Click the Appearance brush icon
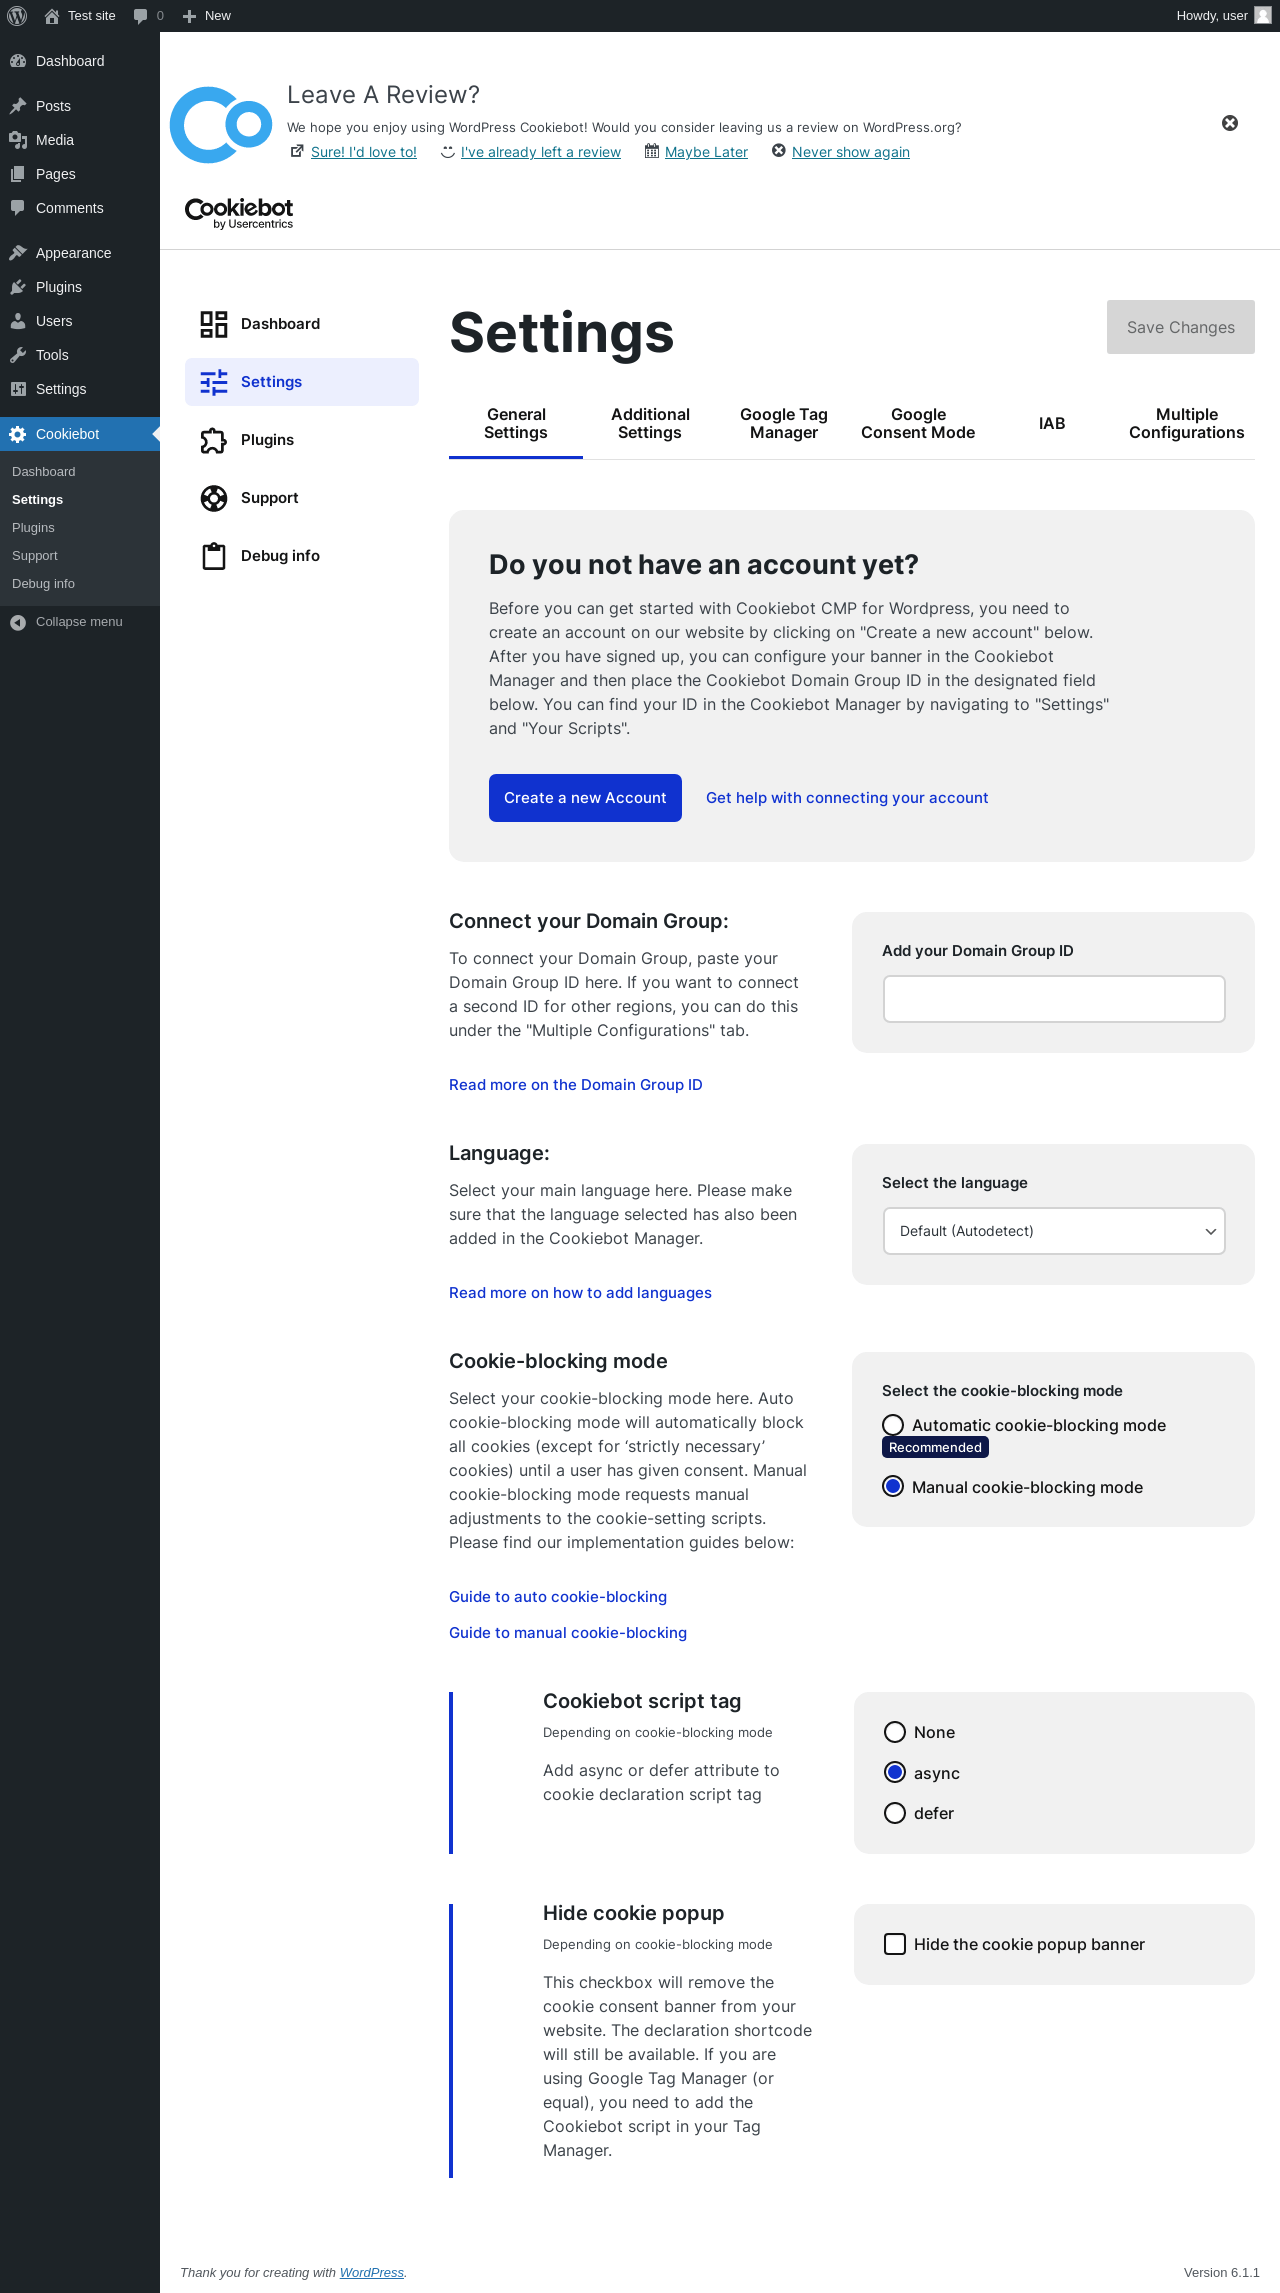 18,253
